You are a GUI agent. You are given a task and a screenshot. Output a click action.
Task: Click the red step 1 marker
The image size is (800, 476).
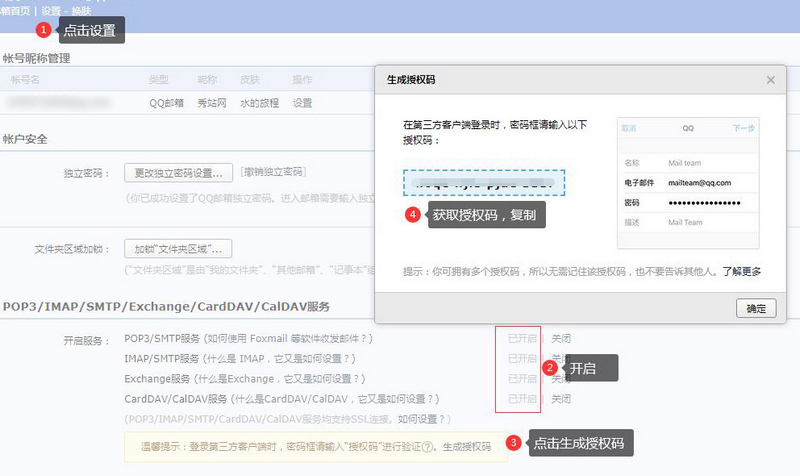click(x=43, y=30)
